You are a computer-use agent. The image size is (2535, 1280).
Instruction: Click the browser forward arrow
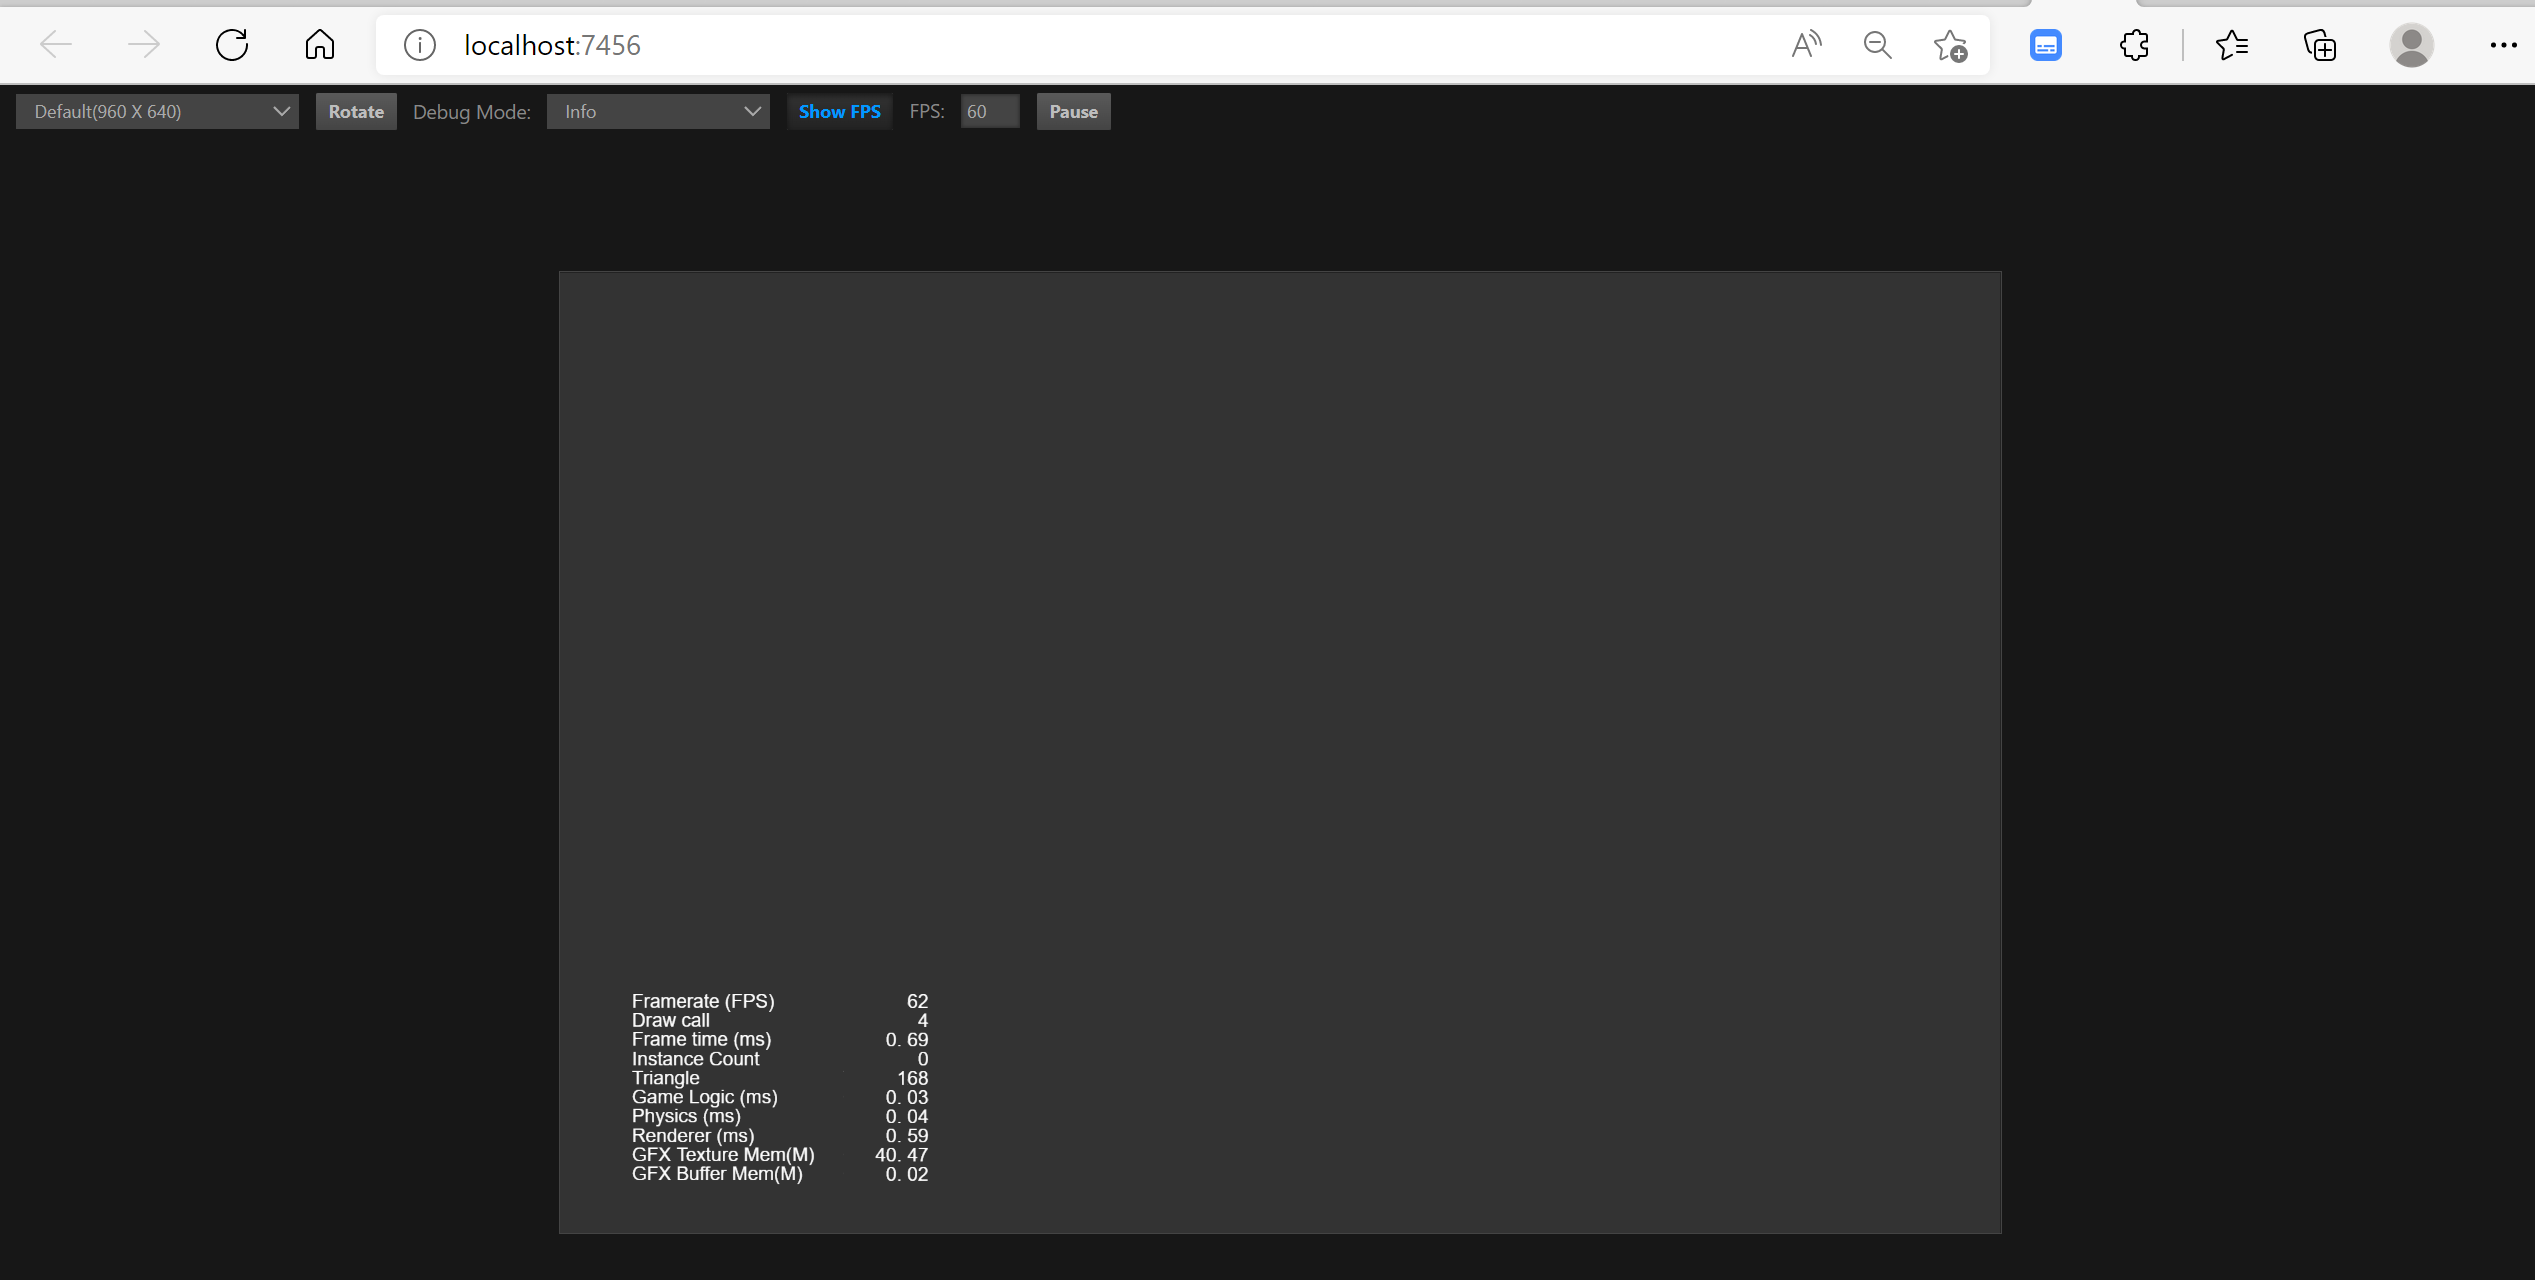point(144,45)
